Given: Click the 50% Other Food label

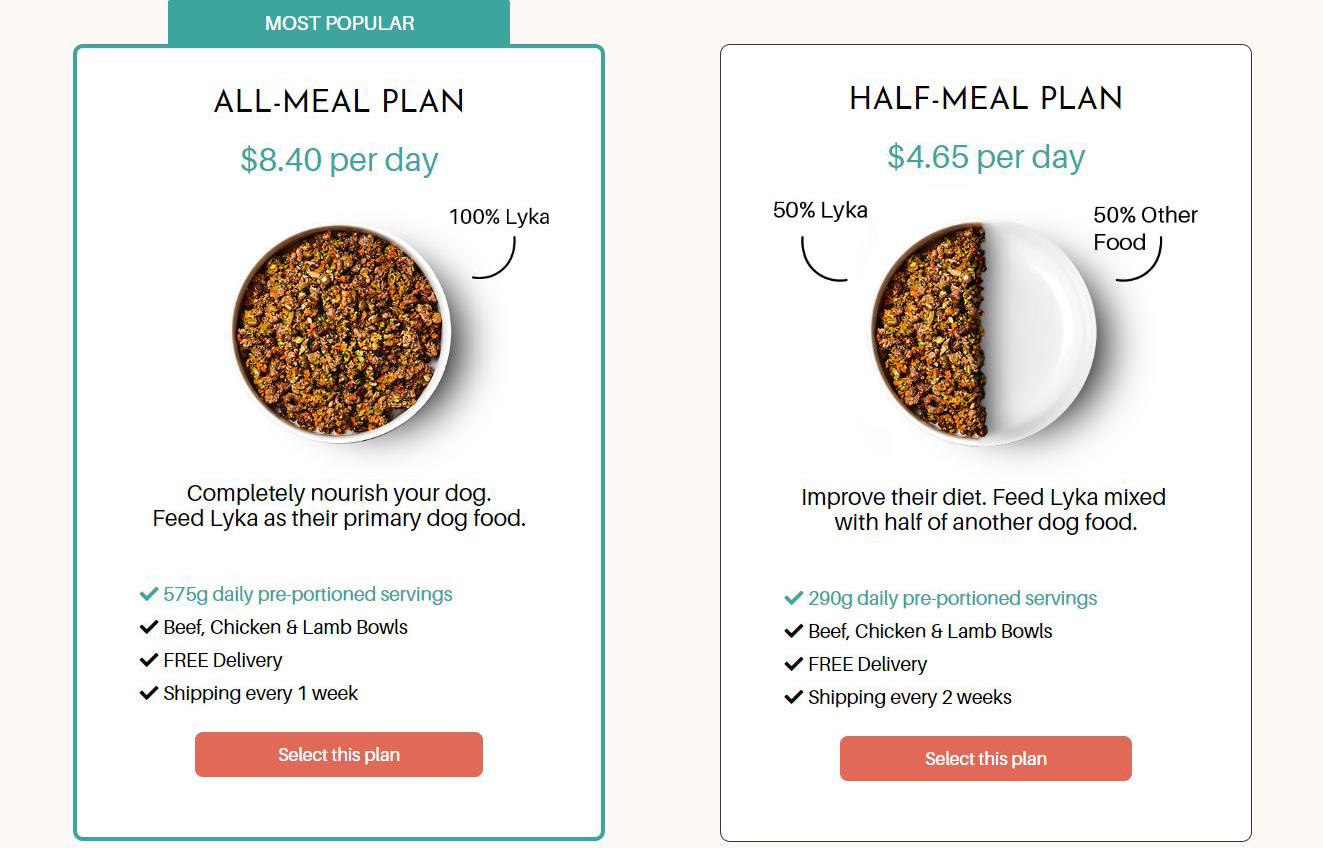Looking at the screenshot, I should [x=1144, y=229].
